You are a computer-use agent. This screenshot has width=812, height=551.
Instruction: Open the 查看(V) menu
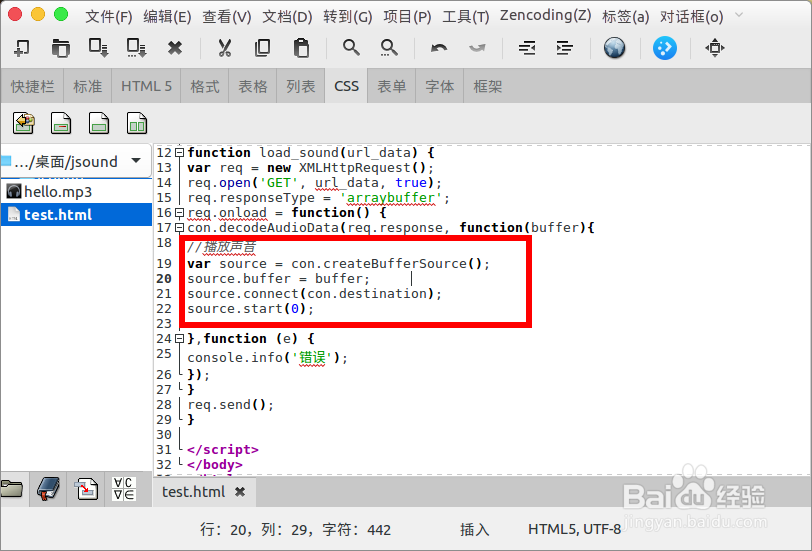tap(226, 17)
